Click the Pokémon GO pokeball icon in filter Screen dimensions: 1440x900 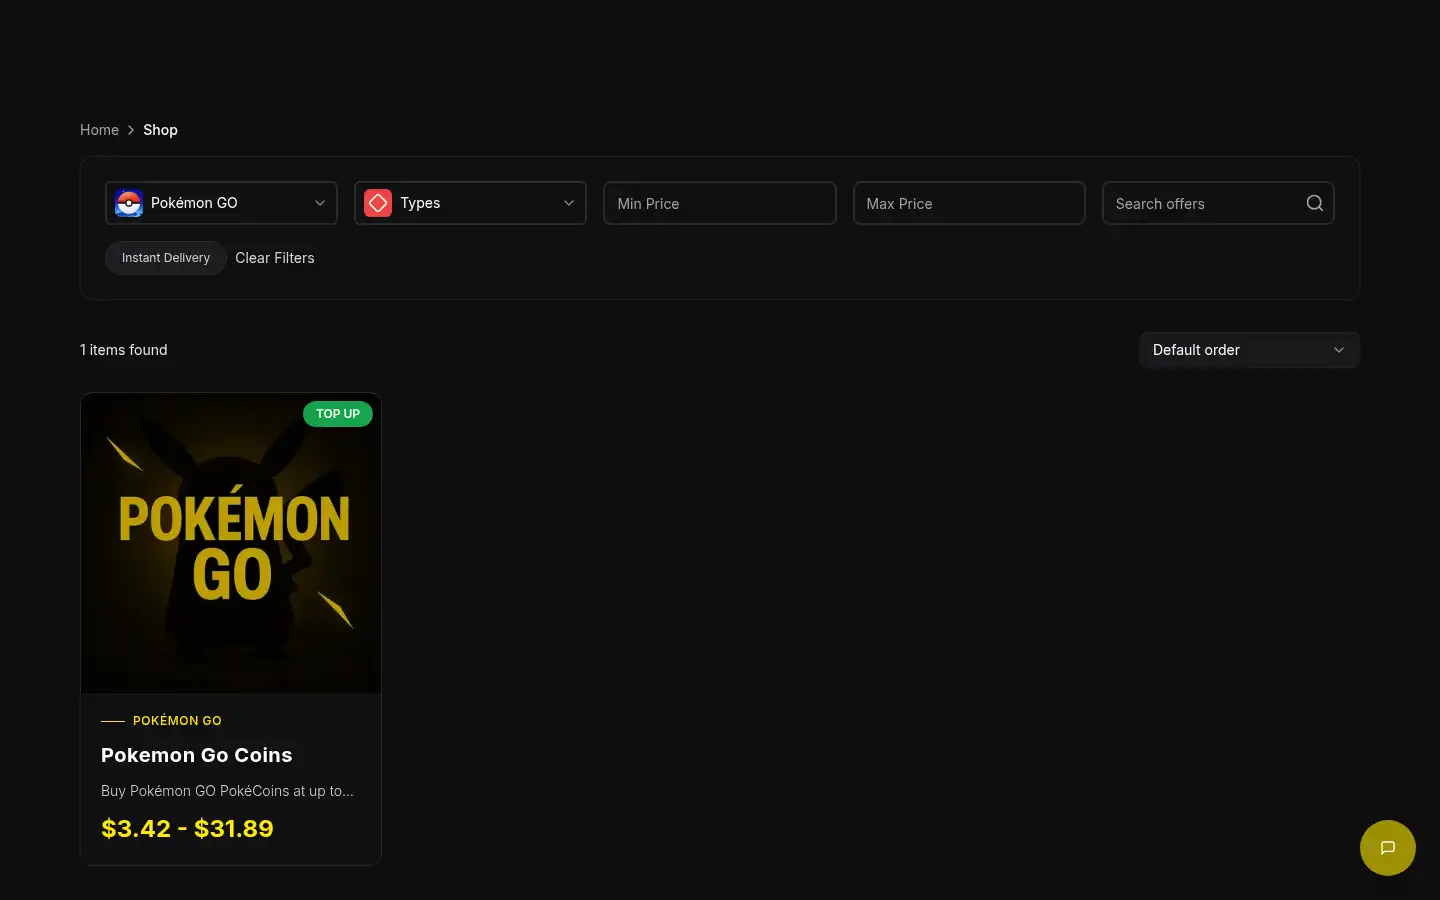tap(129, 203)
